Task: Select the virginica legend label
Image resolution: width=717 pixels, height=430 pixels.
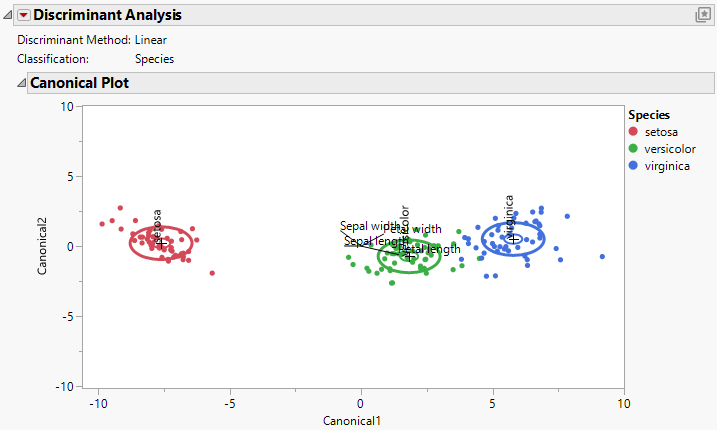Action: (x=667, y=166)
